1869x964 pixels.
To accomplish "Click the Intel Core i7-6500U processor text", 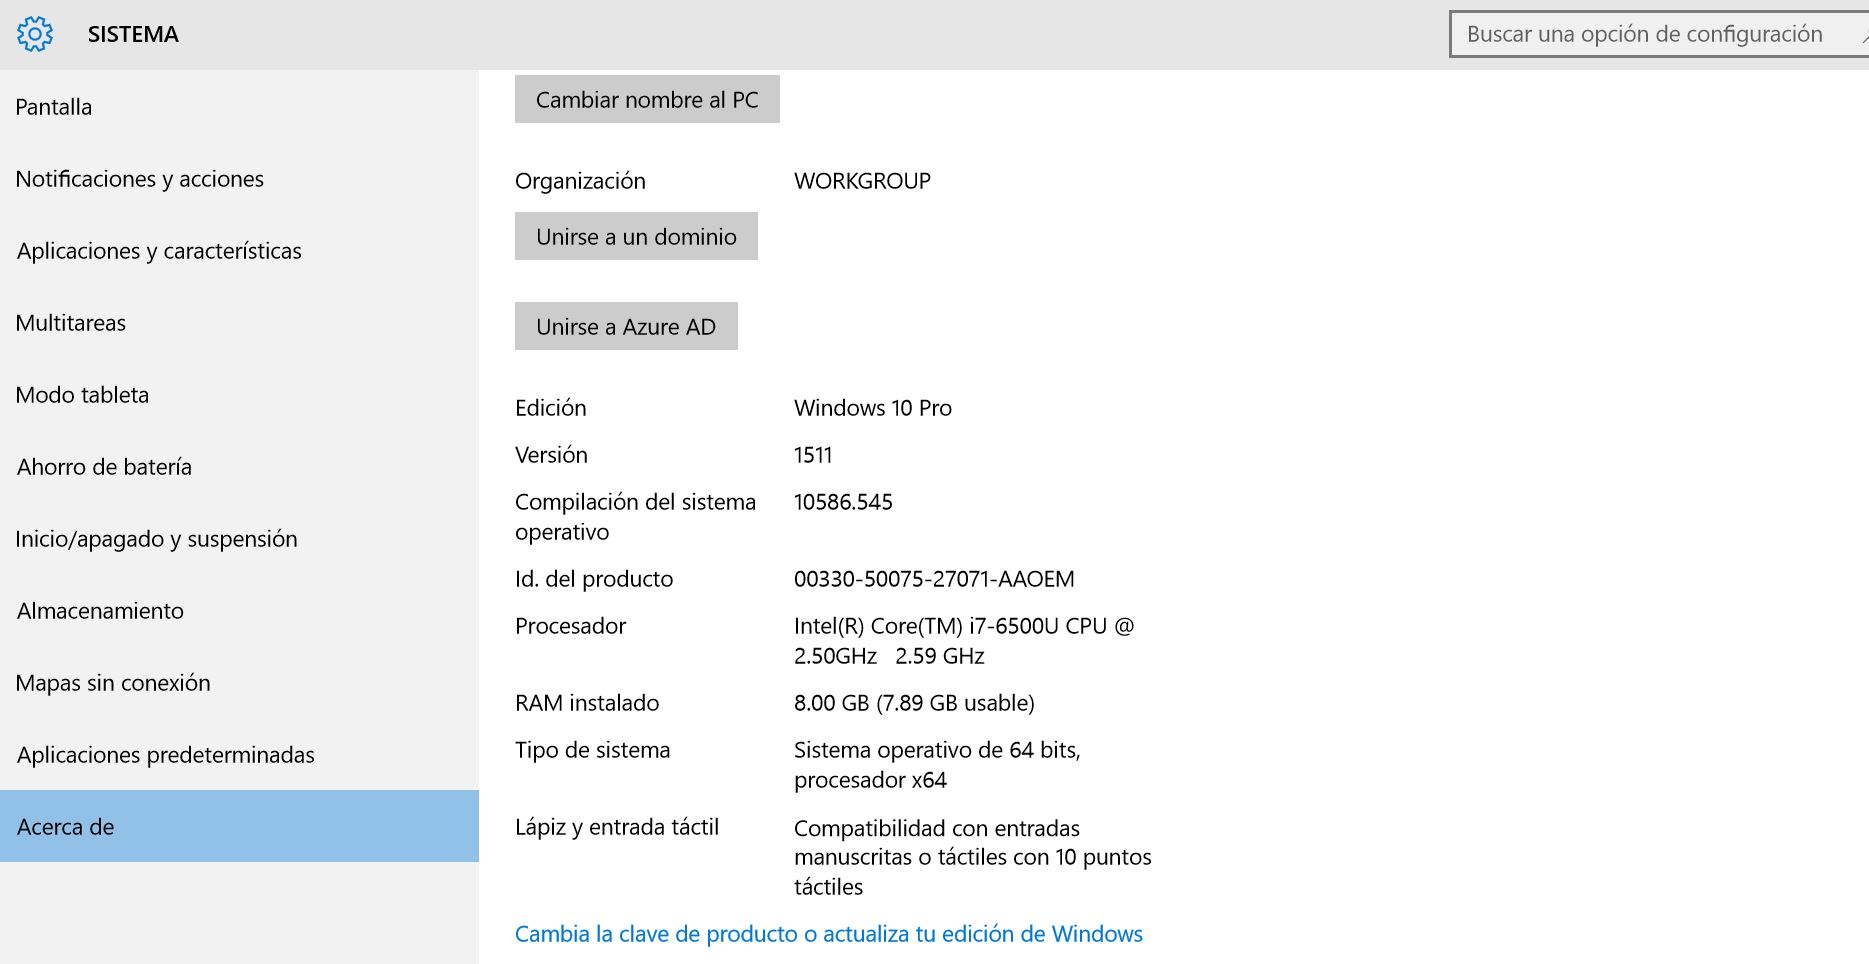I will pos(964,641).
